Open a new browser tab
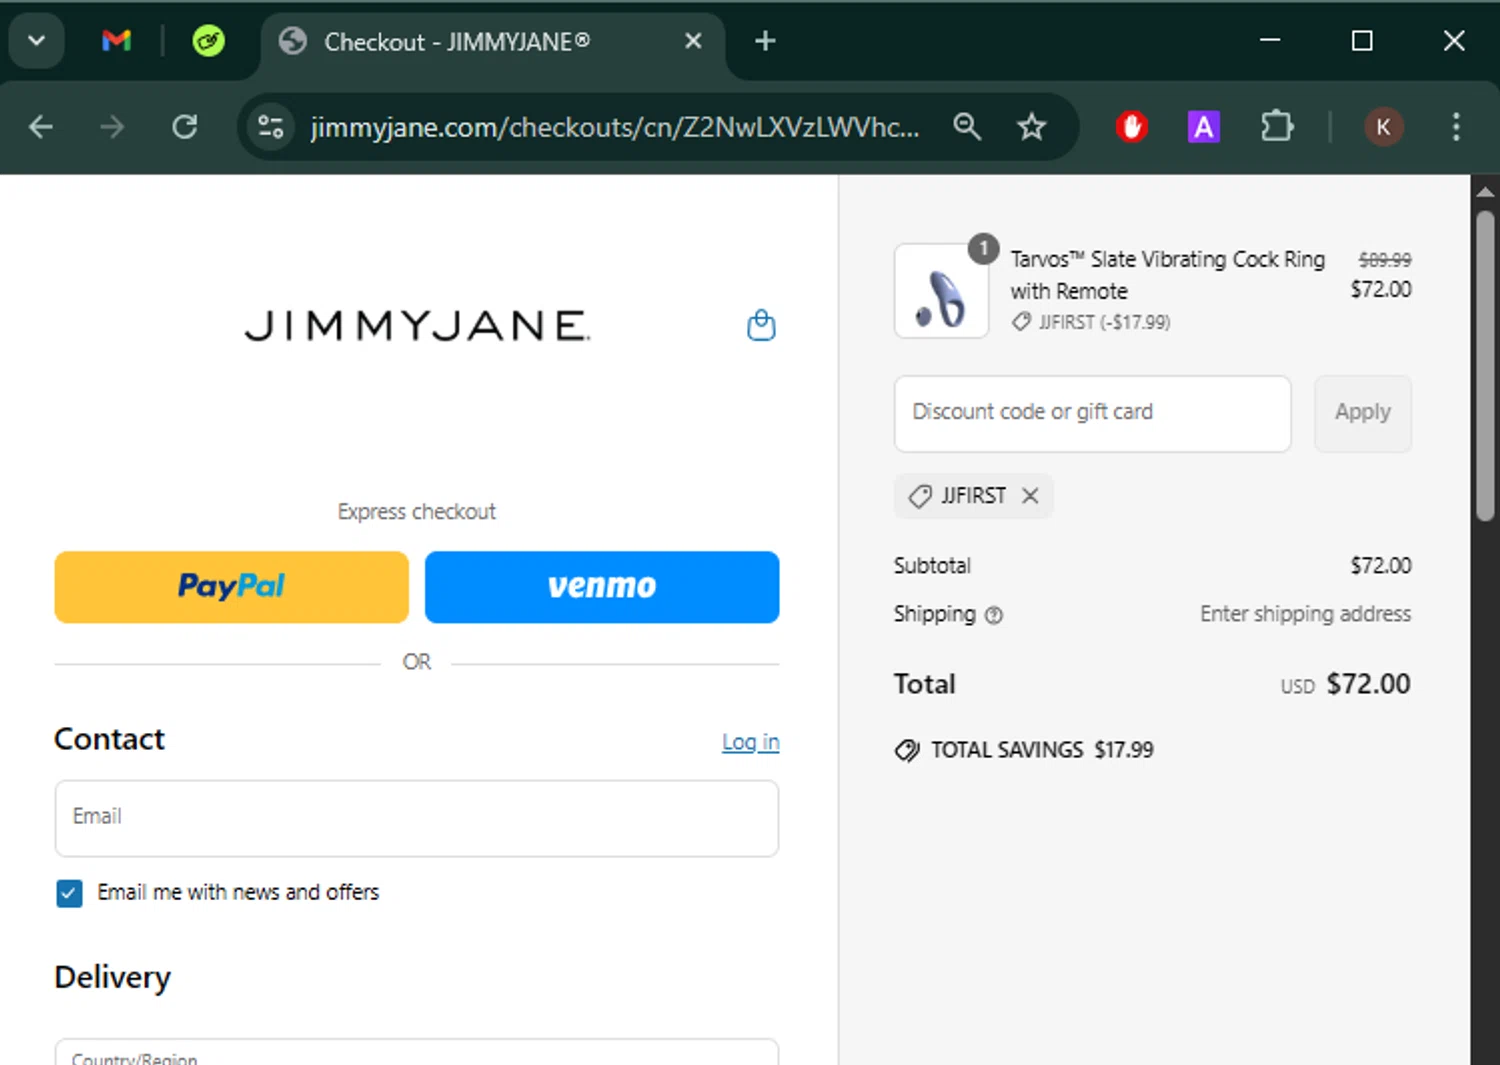 [765, 41]
